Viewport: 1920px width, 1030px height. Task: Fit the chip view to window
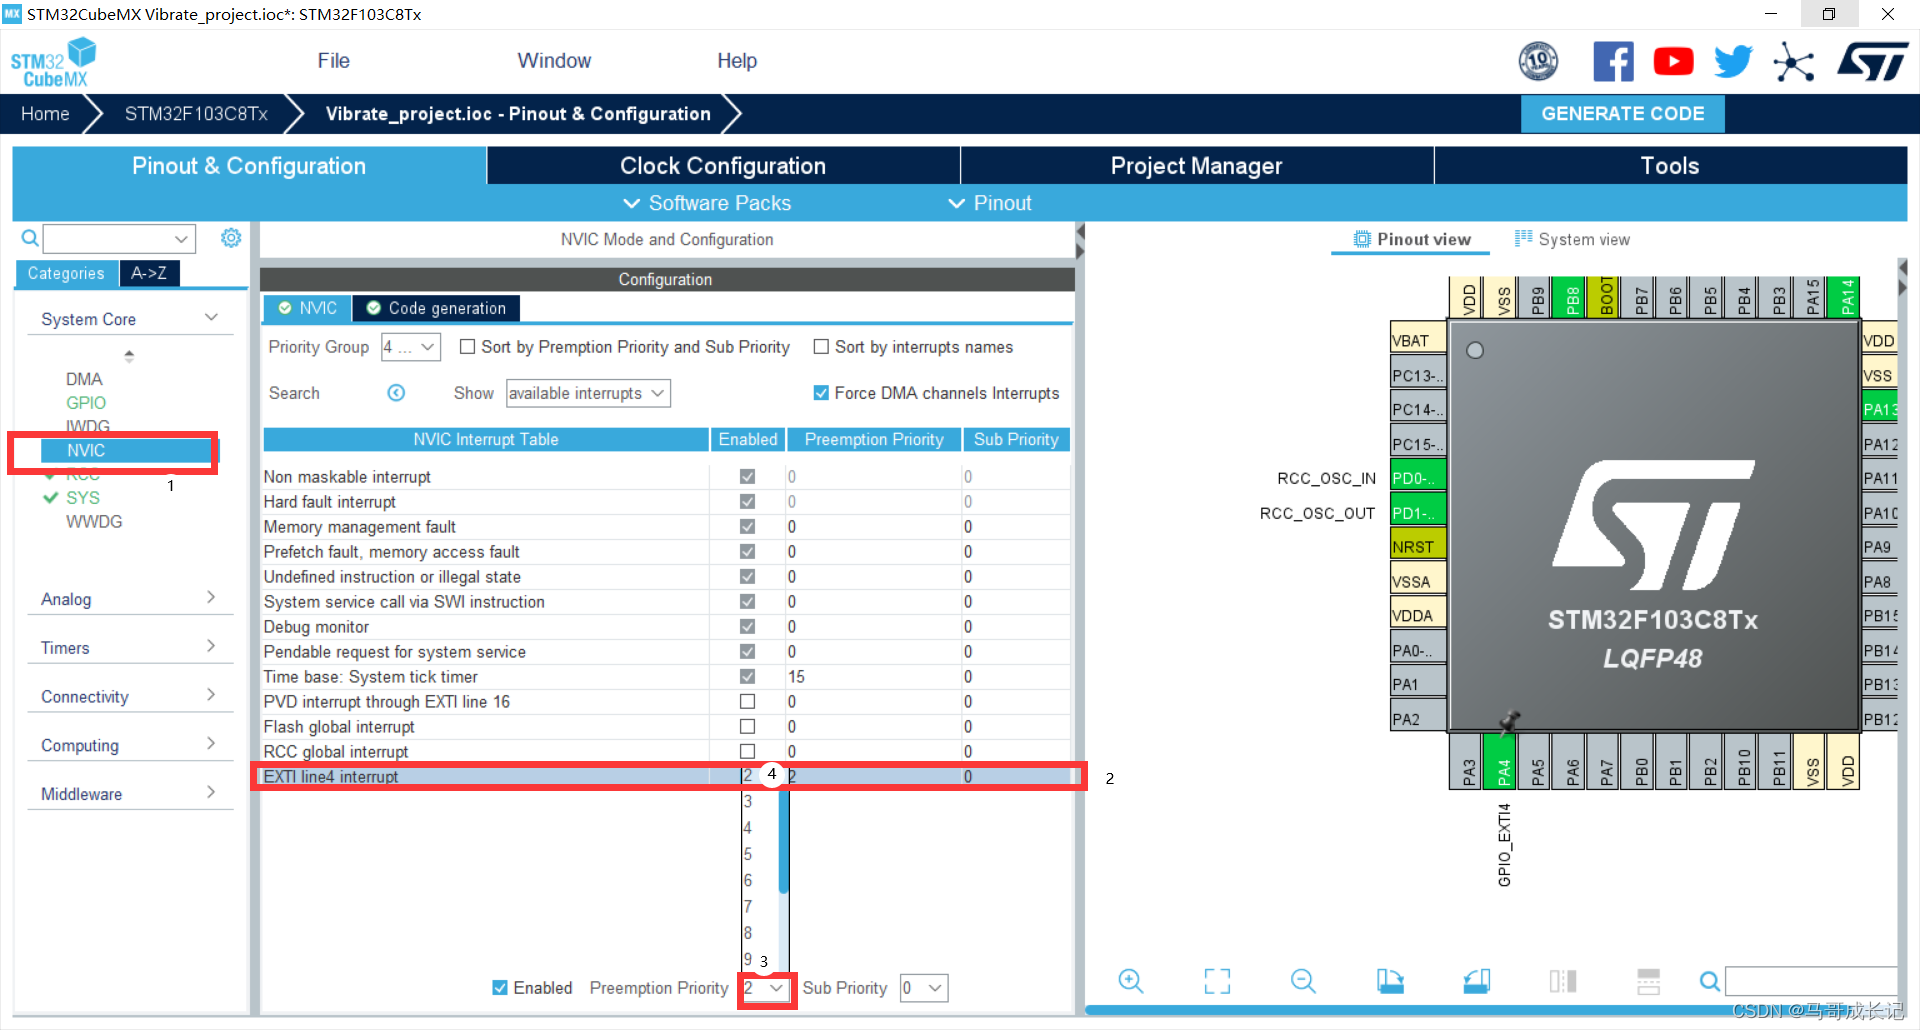pyautogui.click(x=1217, y=981)
